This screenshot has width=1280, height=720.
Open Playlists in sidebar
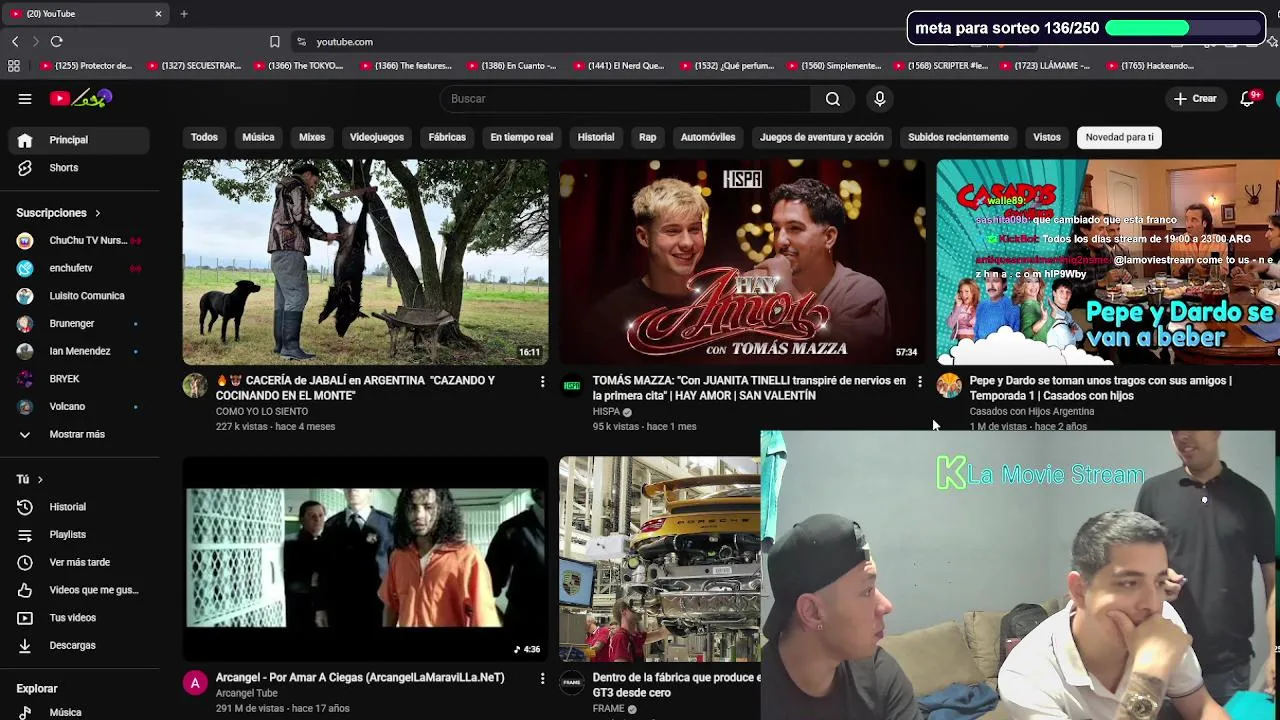(80, 535)
